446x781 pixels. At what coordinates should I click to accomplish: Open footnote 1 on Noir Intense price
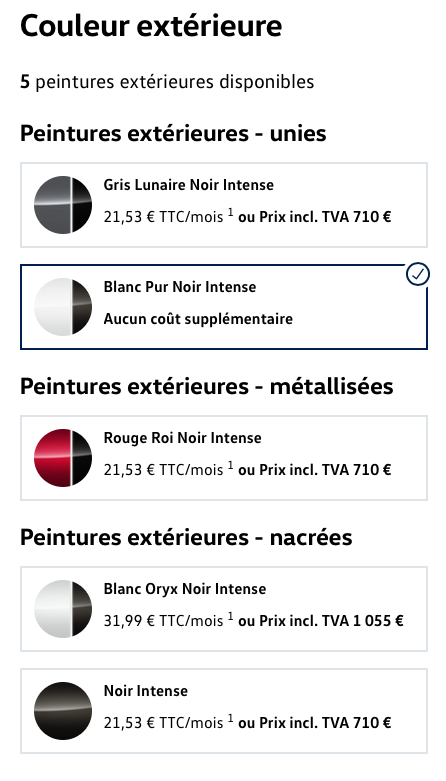pyautogui.click(x=231, y=719)
